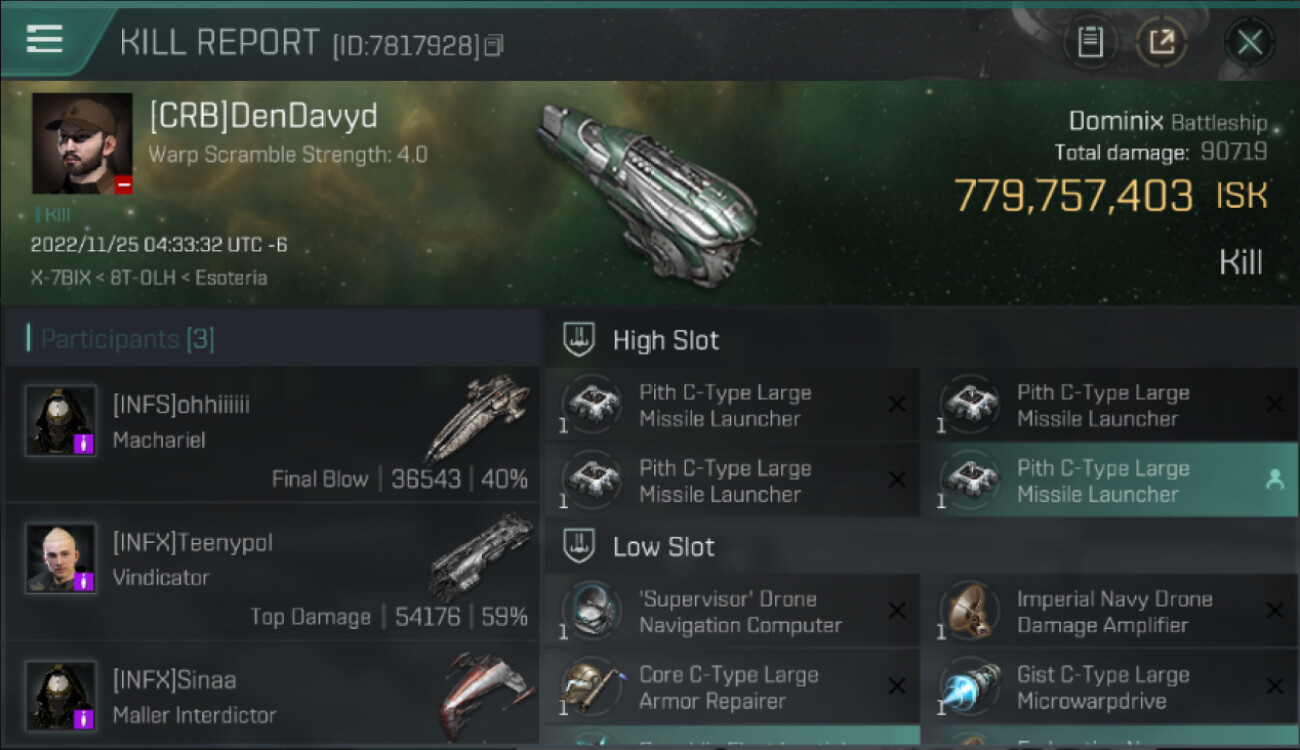Copy the kill report ID icon
Screen dimensions: 1300x750
pos(493,45)
